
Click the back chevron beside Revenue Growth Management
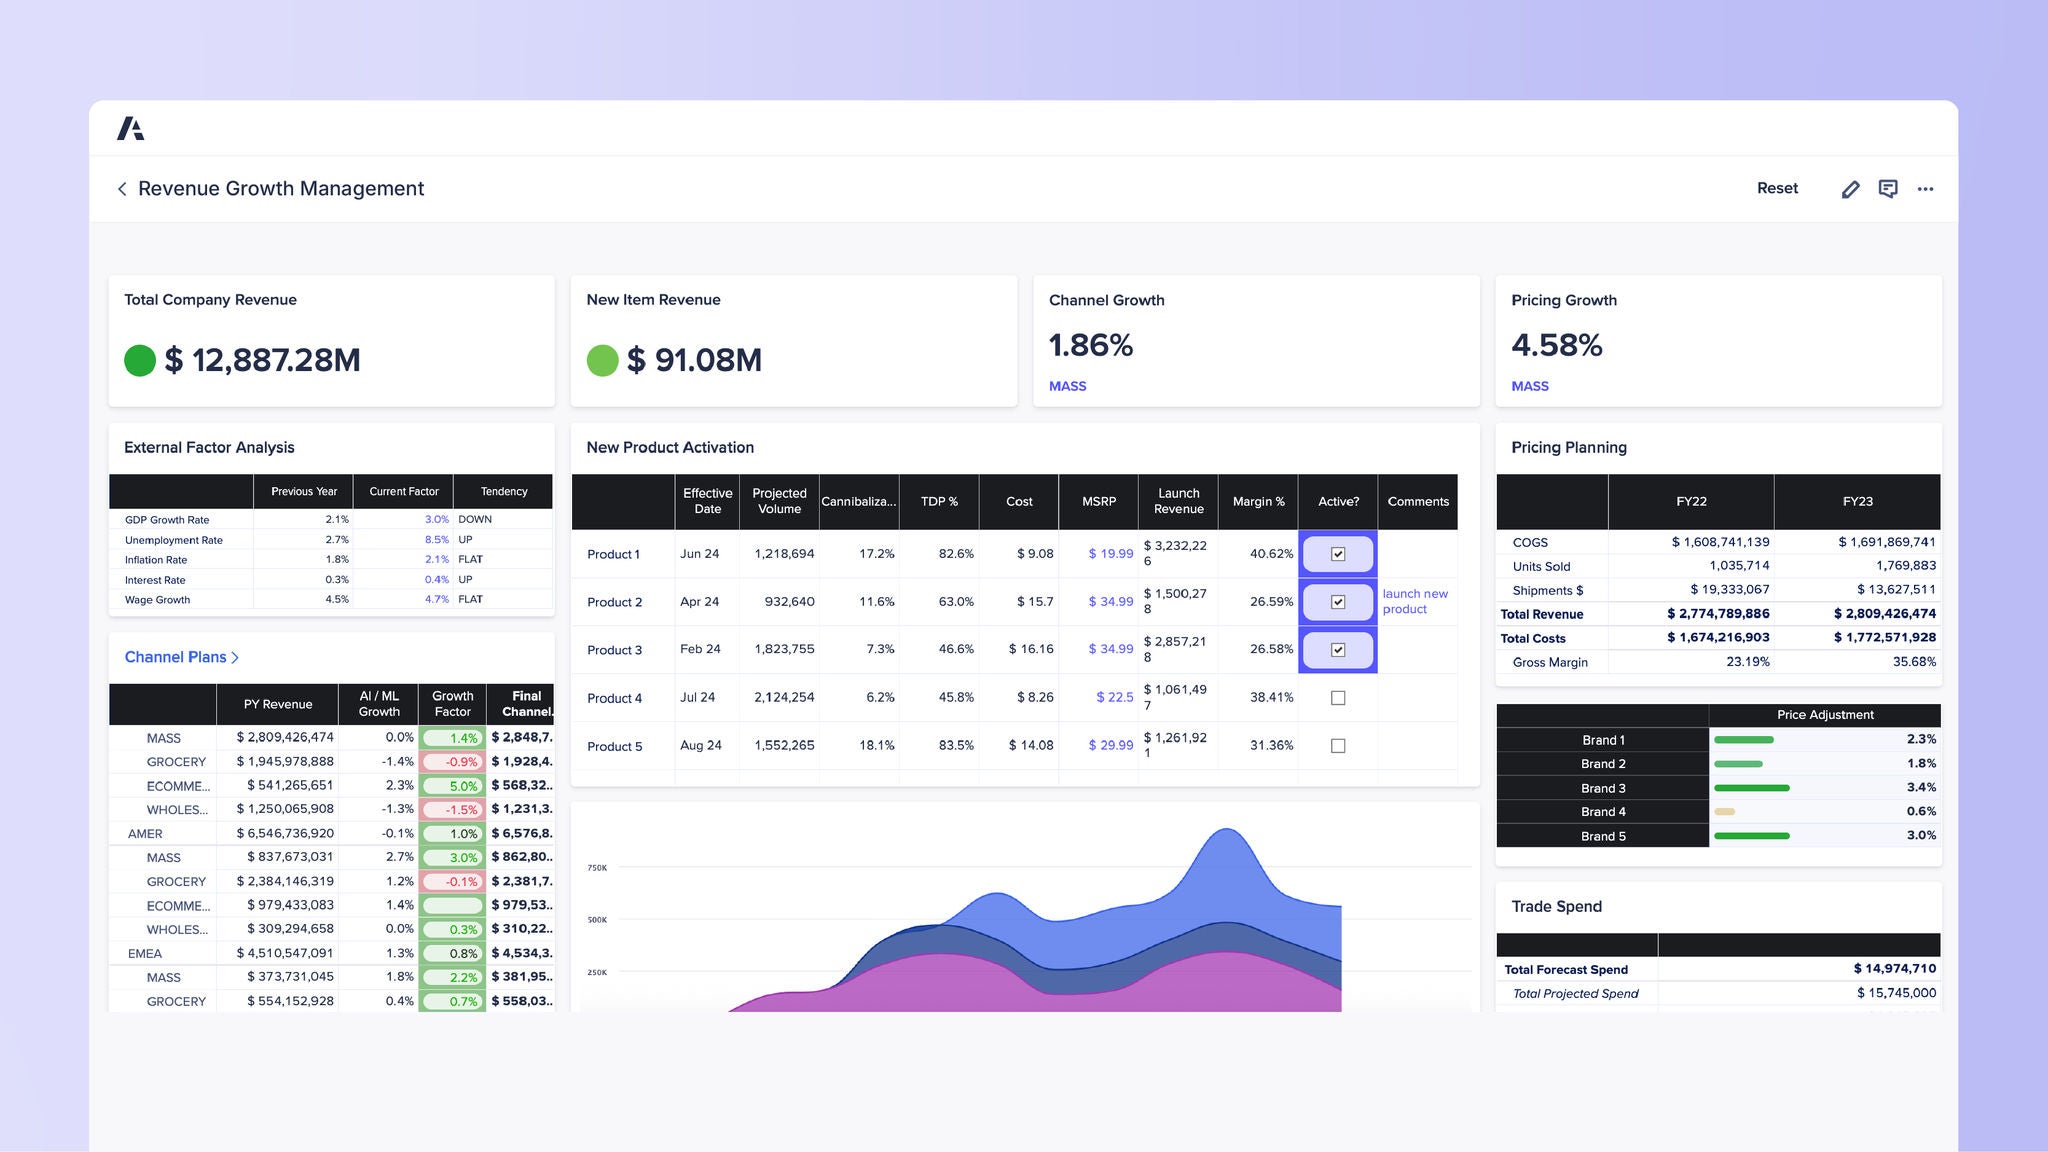[x=121, y=189]
